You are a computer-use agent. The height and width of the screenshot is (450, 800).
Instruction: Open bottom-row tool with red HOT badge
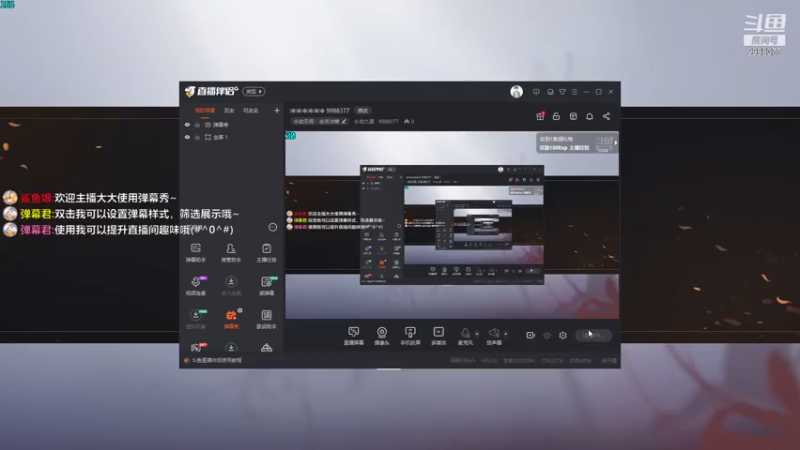pyautogui.click(x=197, y=347)
